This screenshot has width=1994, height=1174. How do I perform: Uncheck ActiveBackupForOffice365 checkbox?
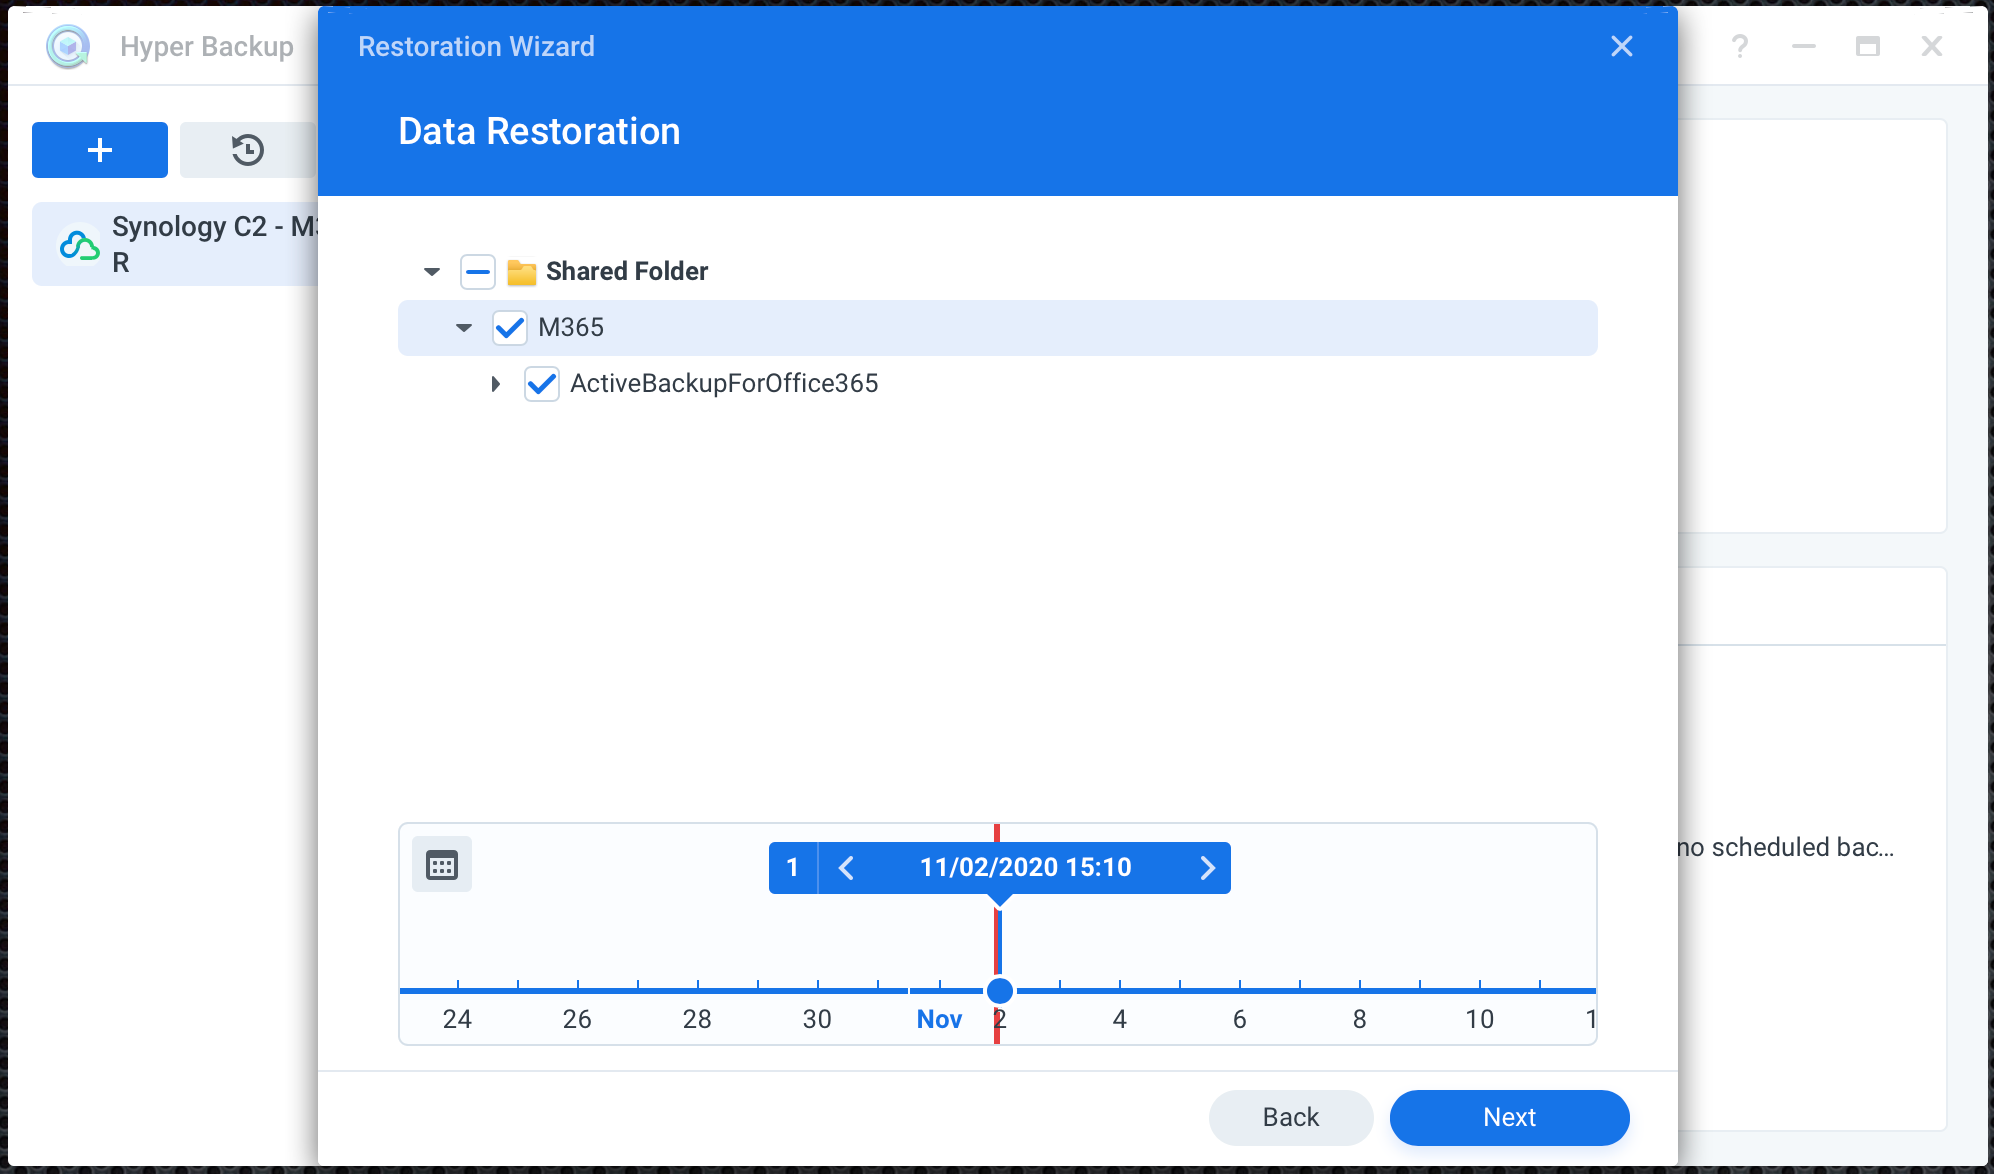[x=542, y=384]
